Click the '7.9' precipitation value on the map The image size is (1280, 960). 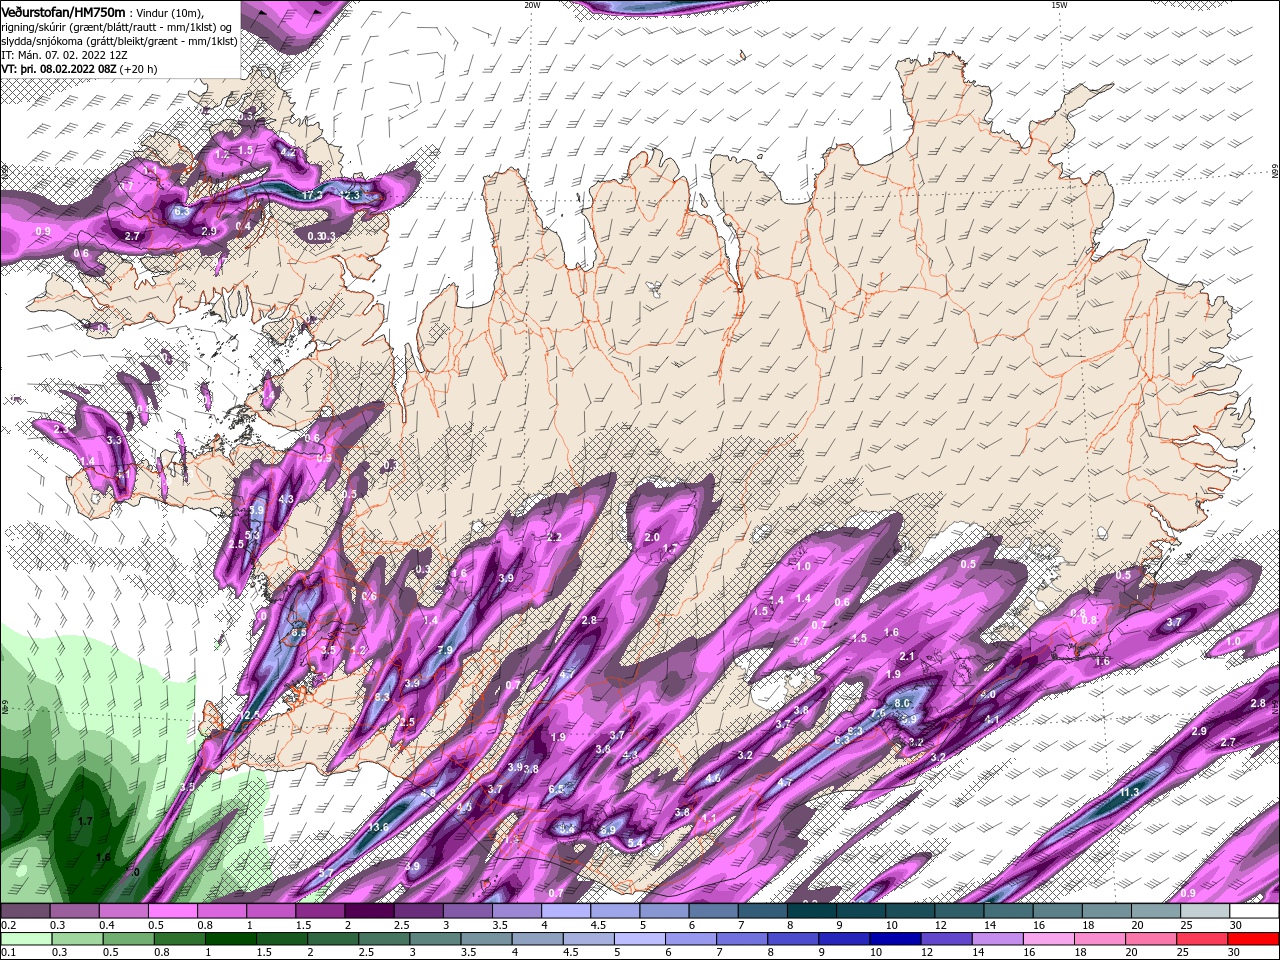(446, 650)
